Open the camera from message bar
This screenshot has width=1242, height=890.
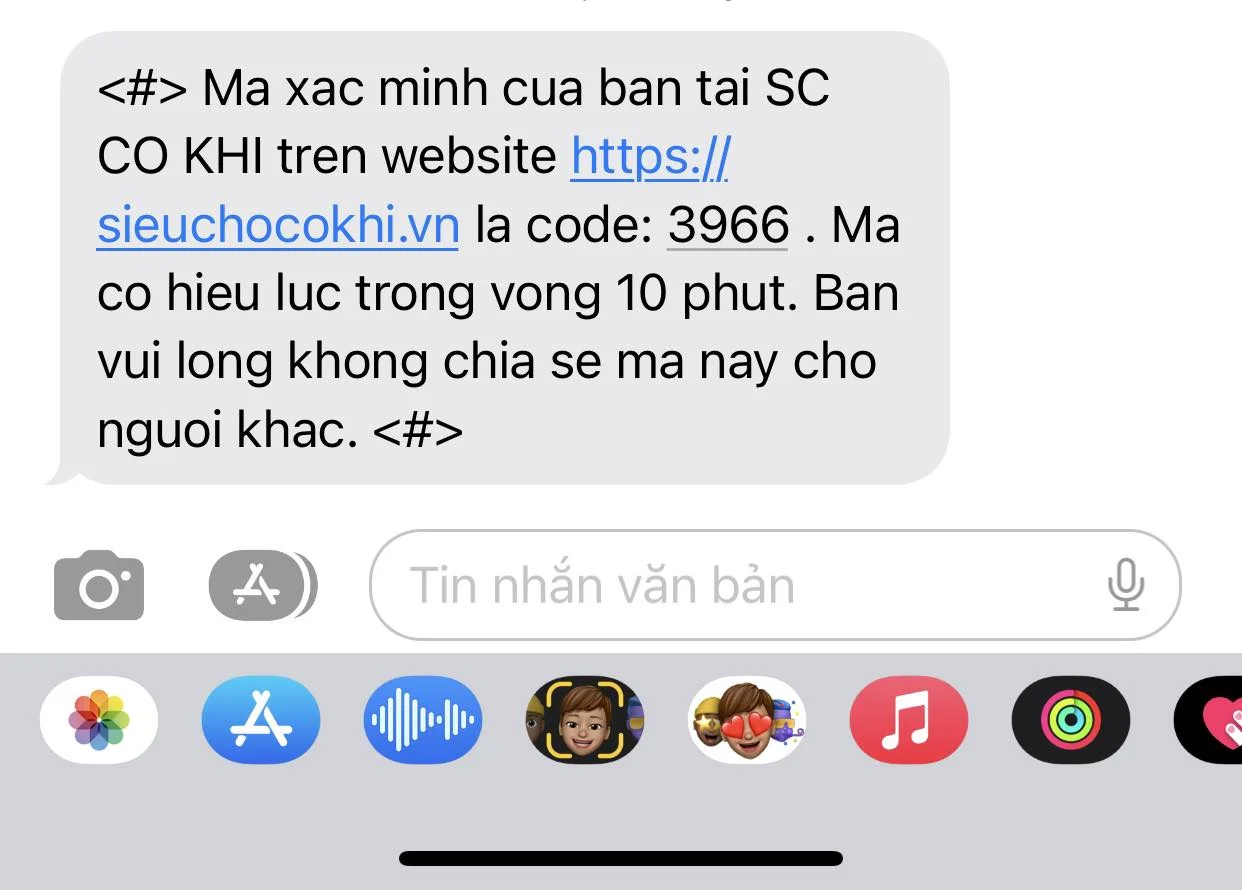tap(98, 585)
